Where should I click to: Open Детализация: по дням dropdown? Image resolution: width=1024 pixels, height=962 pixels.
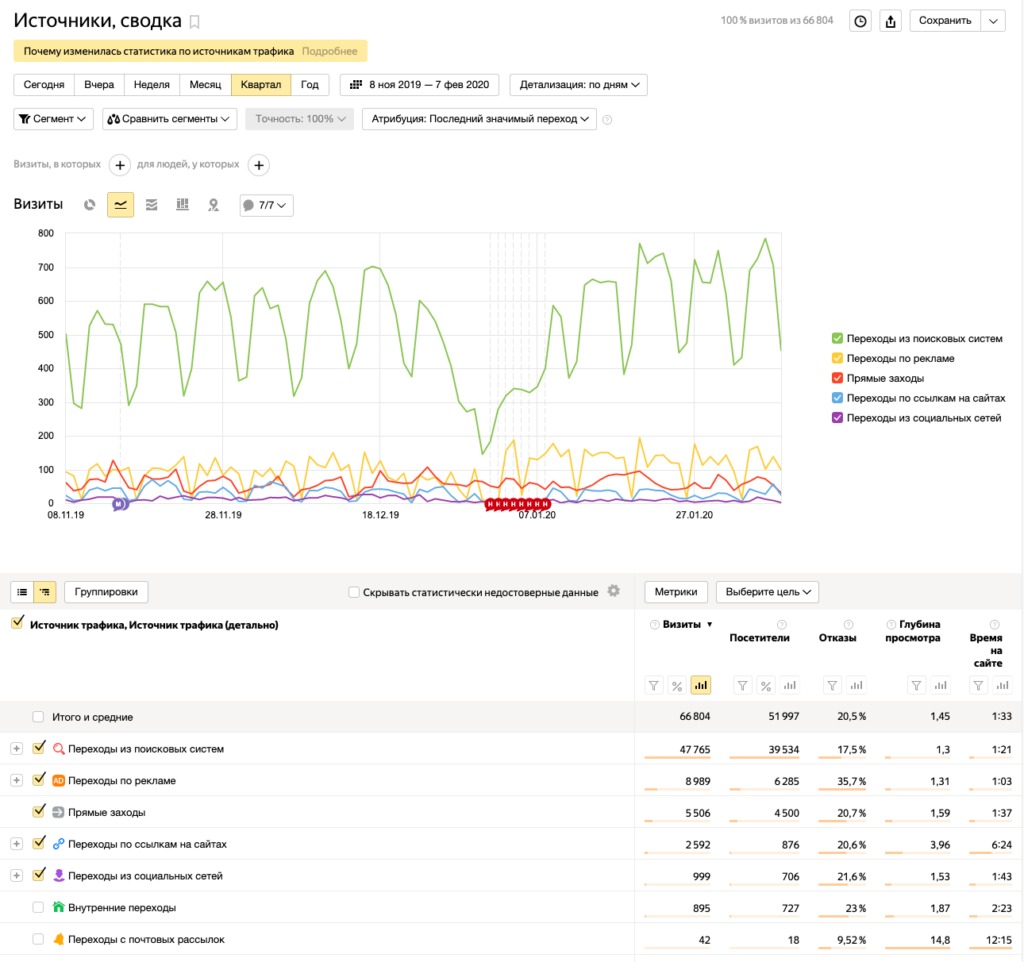pyautogui.click(x=579, y=85)
